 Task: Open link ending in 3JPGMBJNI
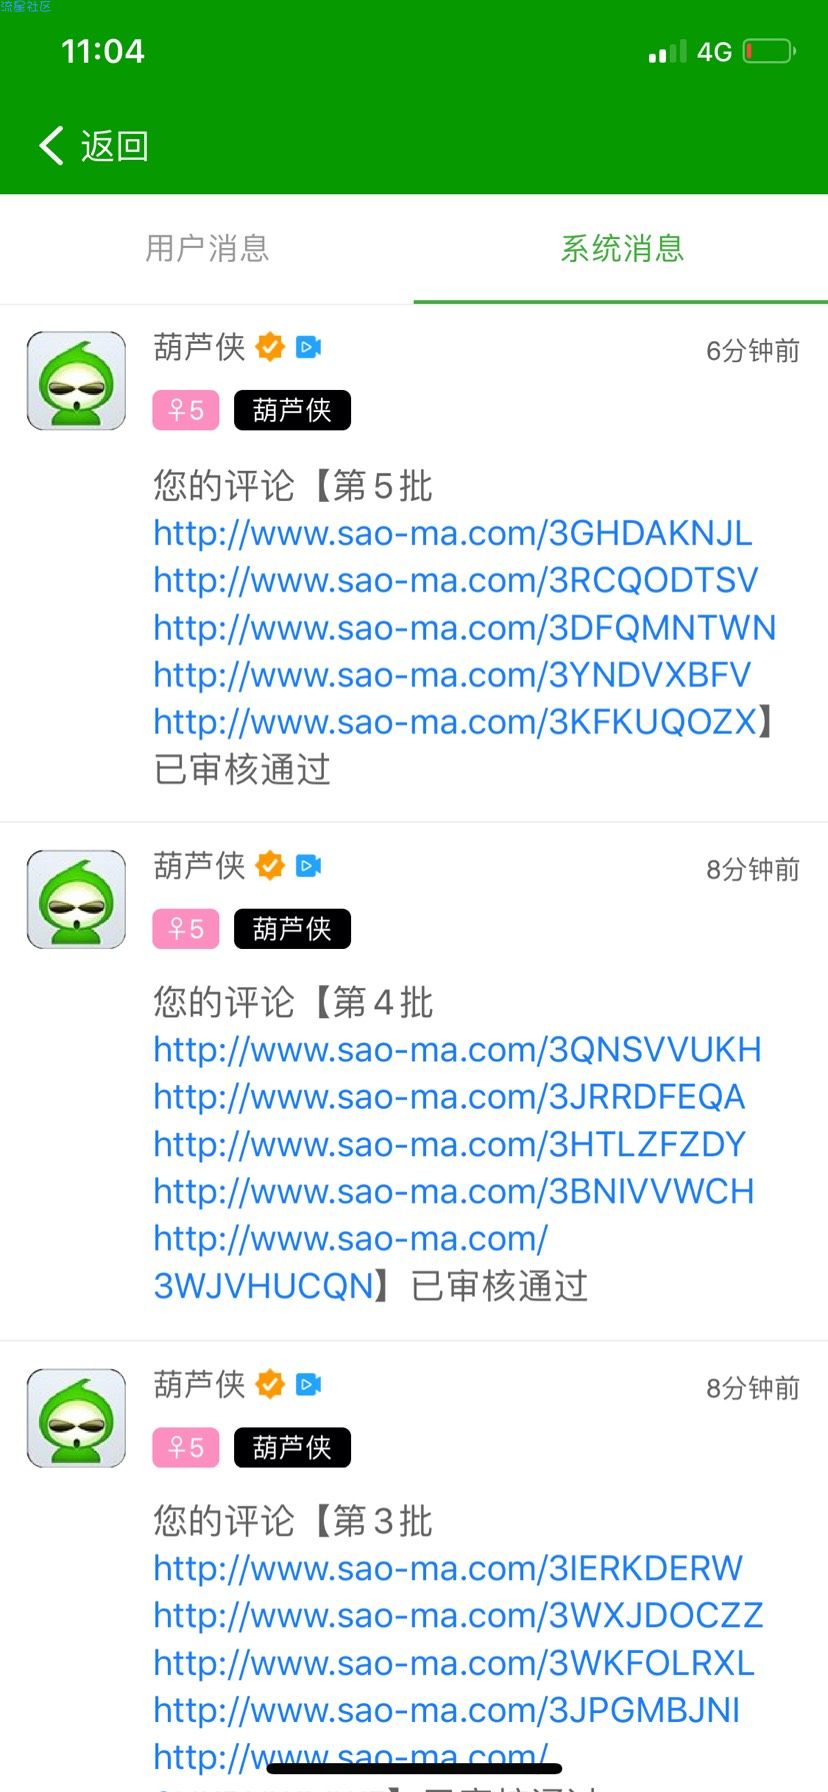[x=447, y=1710]
